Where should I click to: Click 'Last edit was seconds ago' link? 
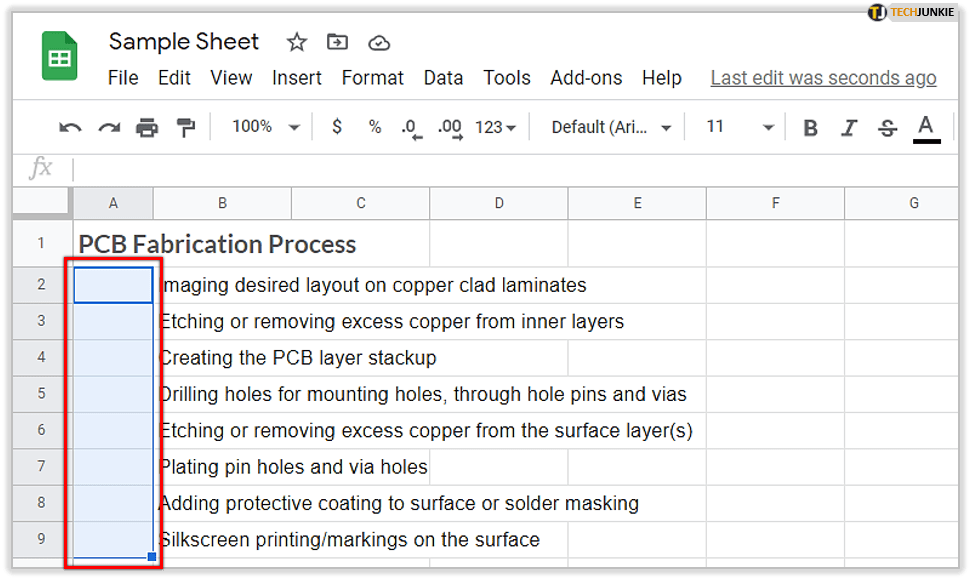[823, 78]
